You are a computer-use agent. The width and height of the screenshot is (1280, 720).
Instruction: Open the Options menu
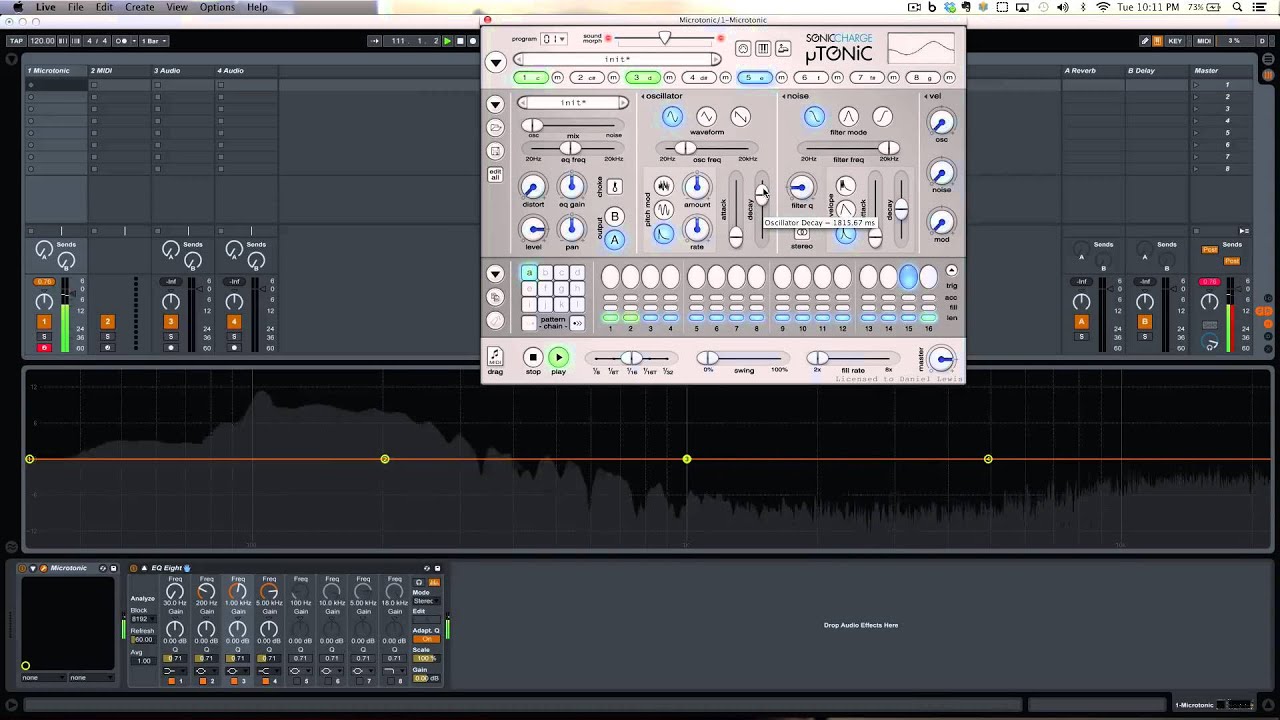coord(217,7)
